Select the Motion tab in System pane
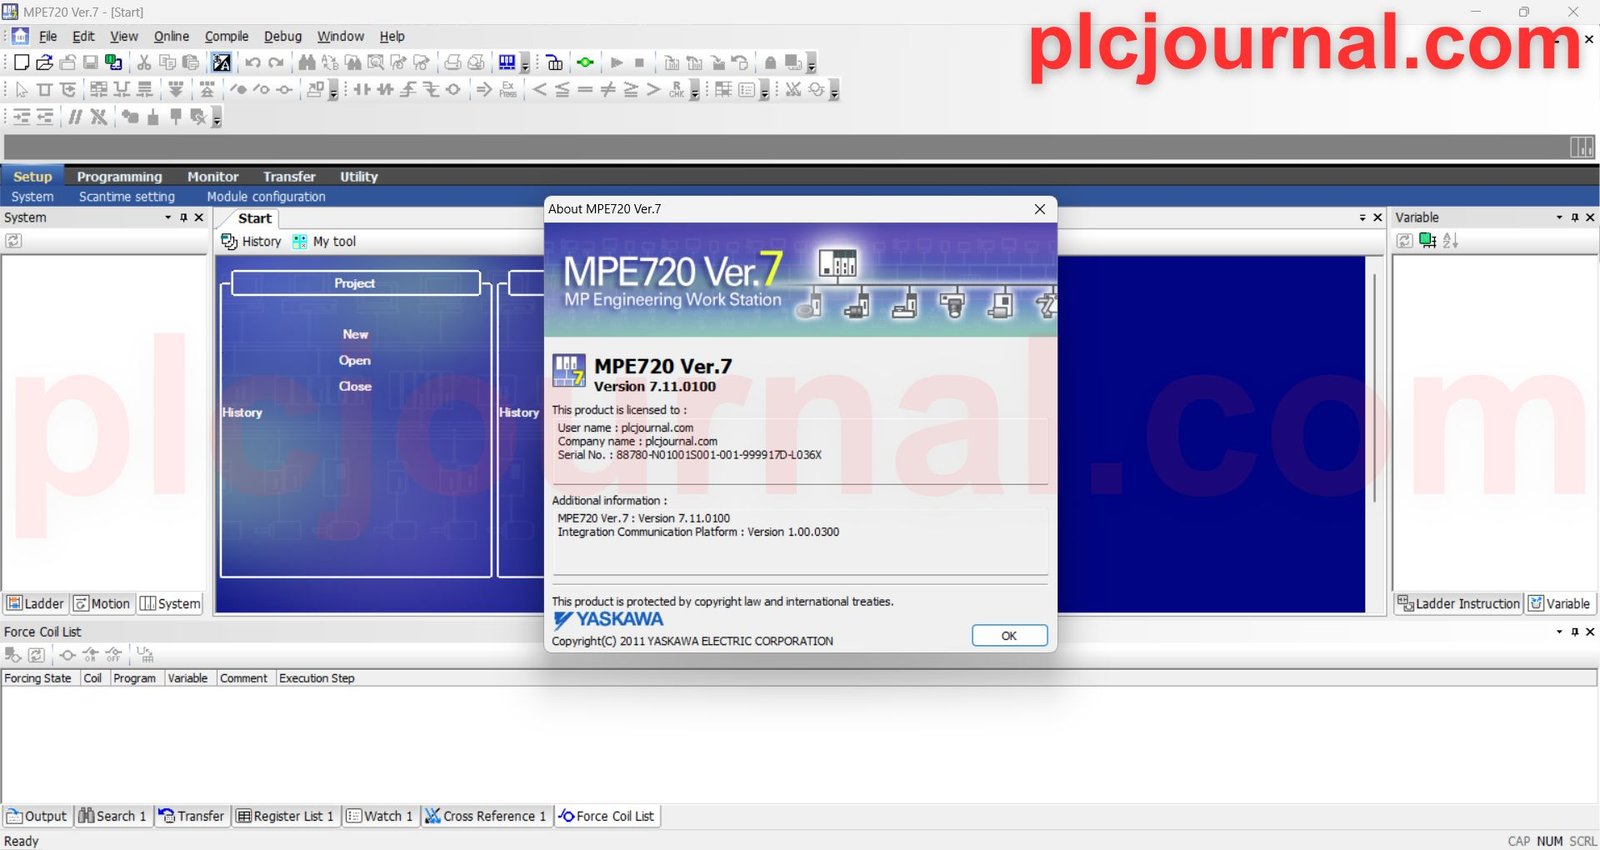The width and height of the screenshot is (1600, 850). [x=102, y=603]
